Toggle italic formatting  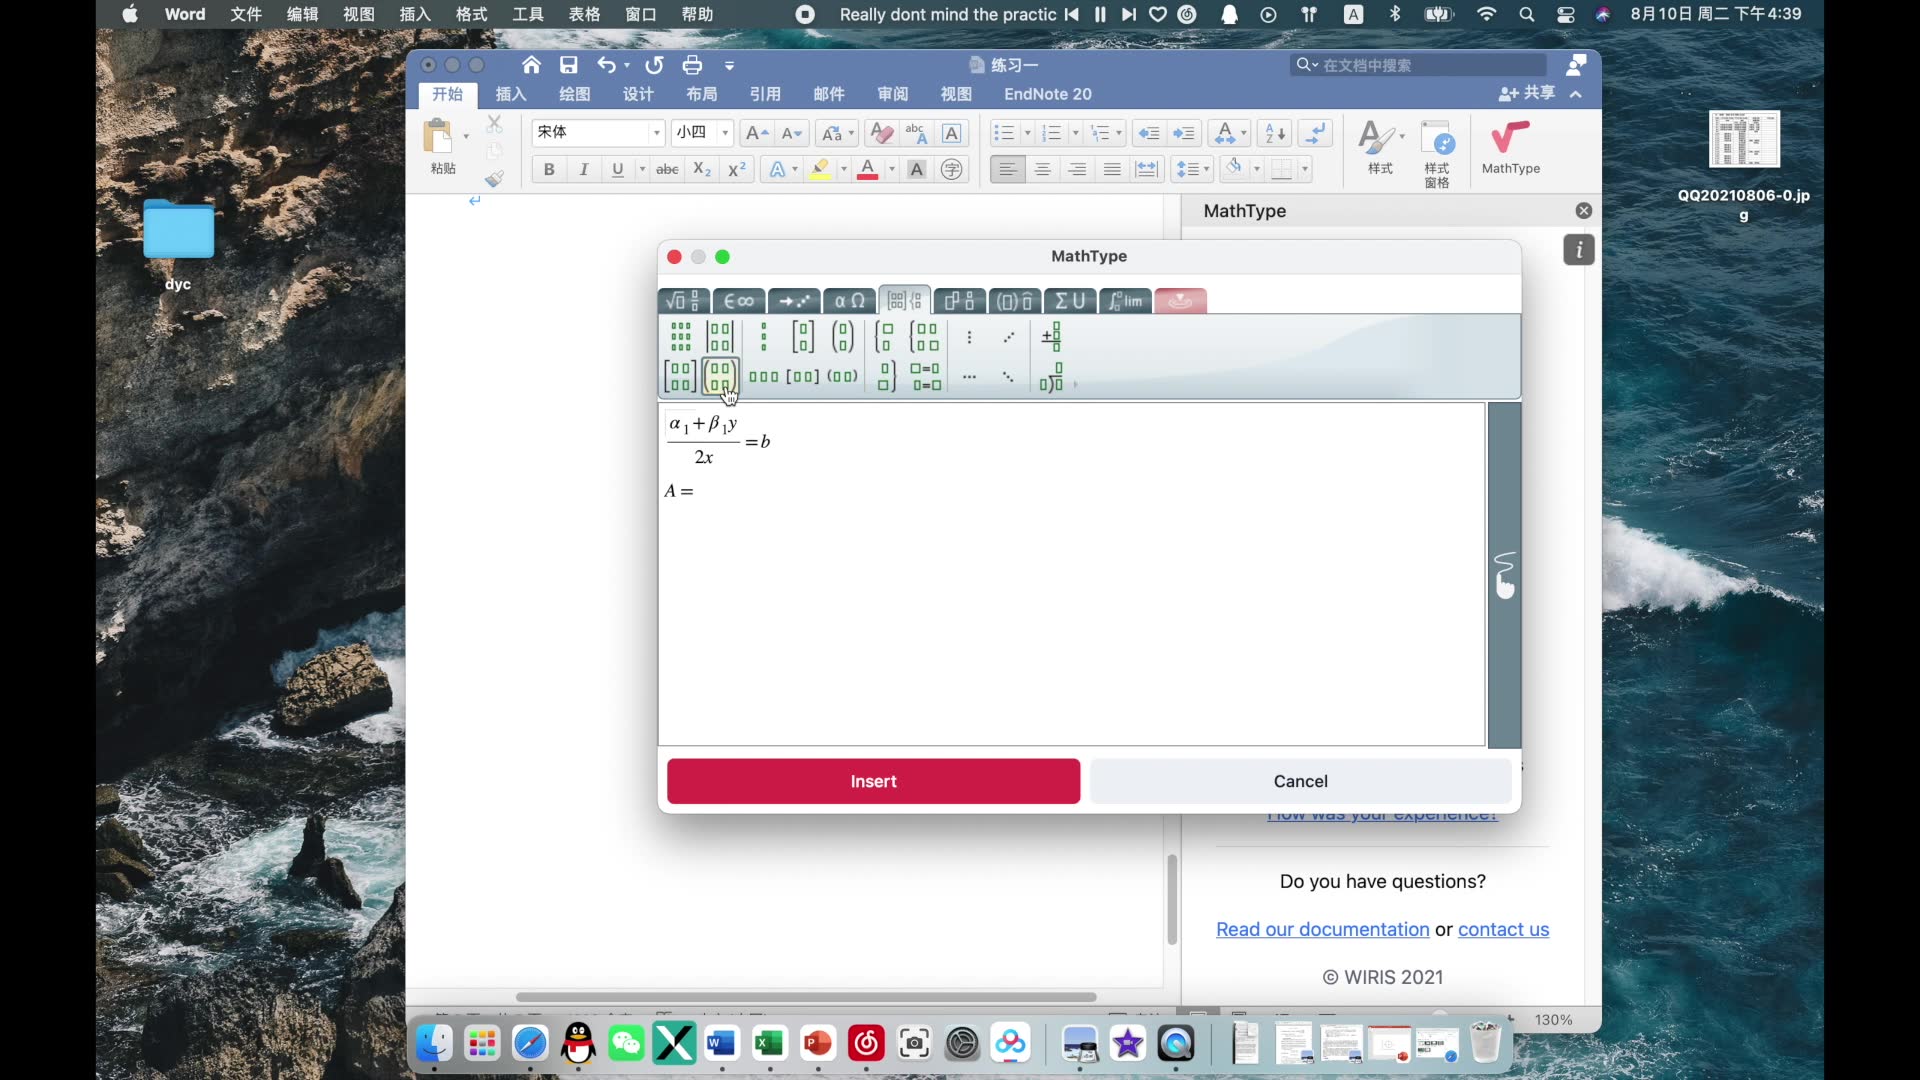[x=584, y=169]
